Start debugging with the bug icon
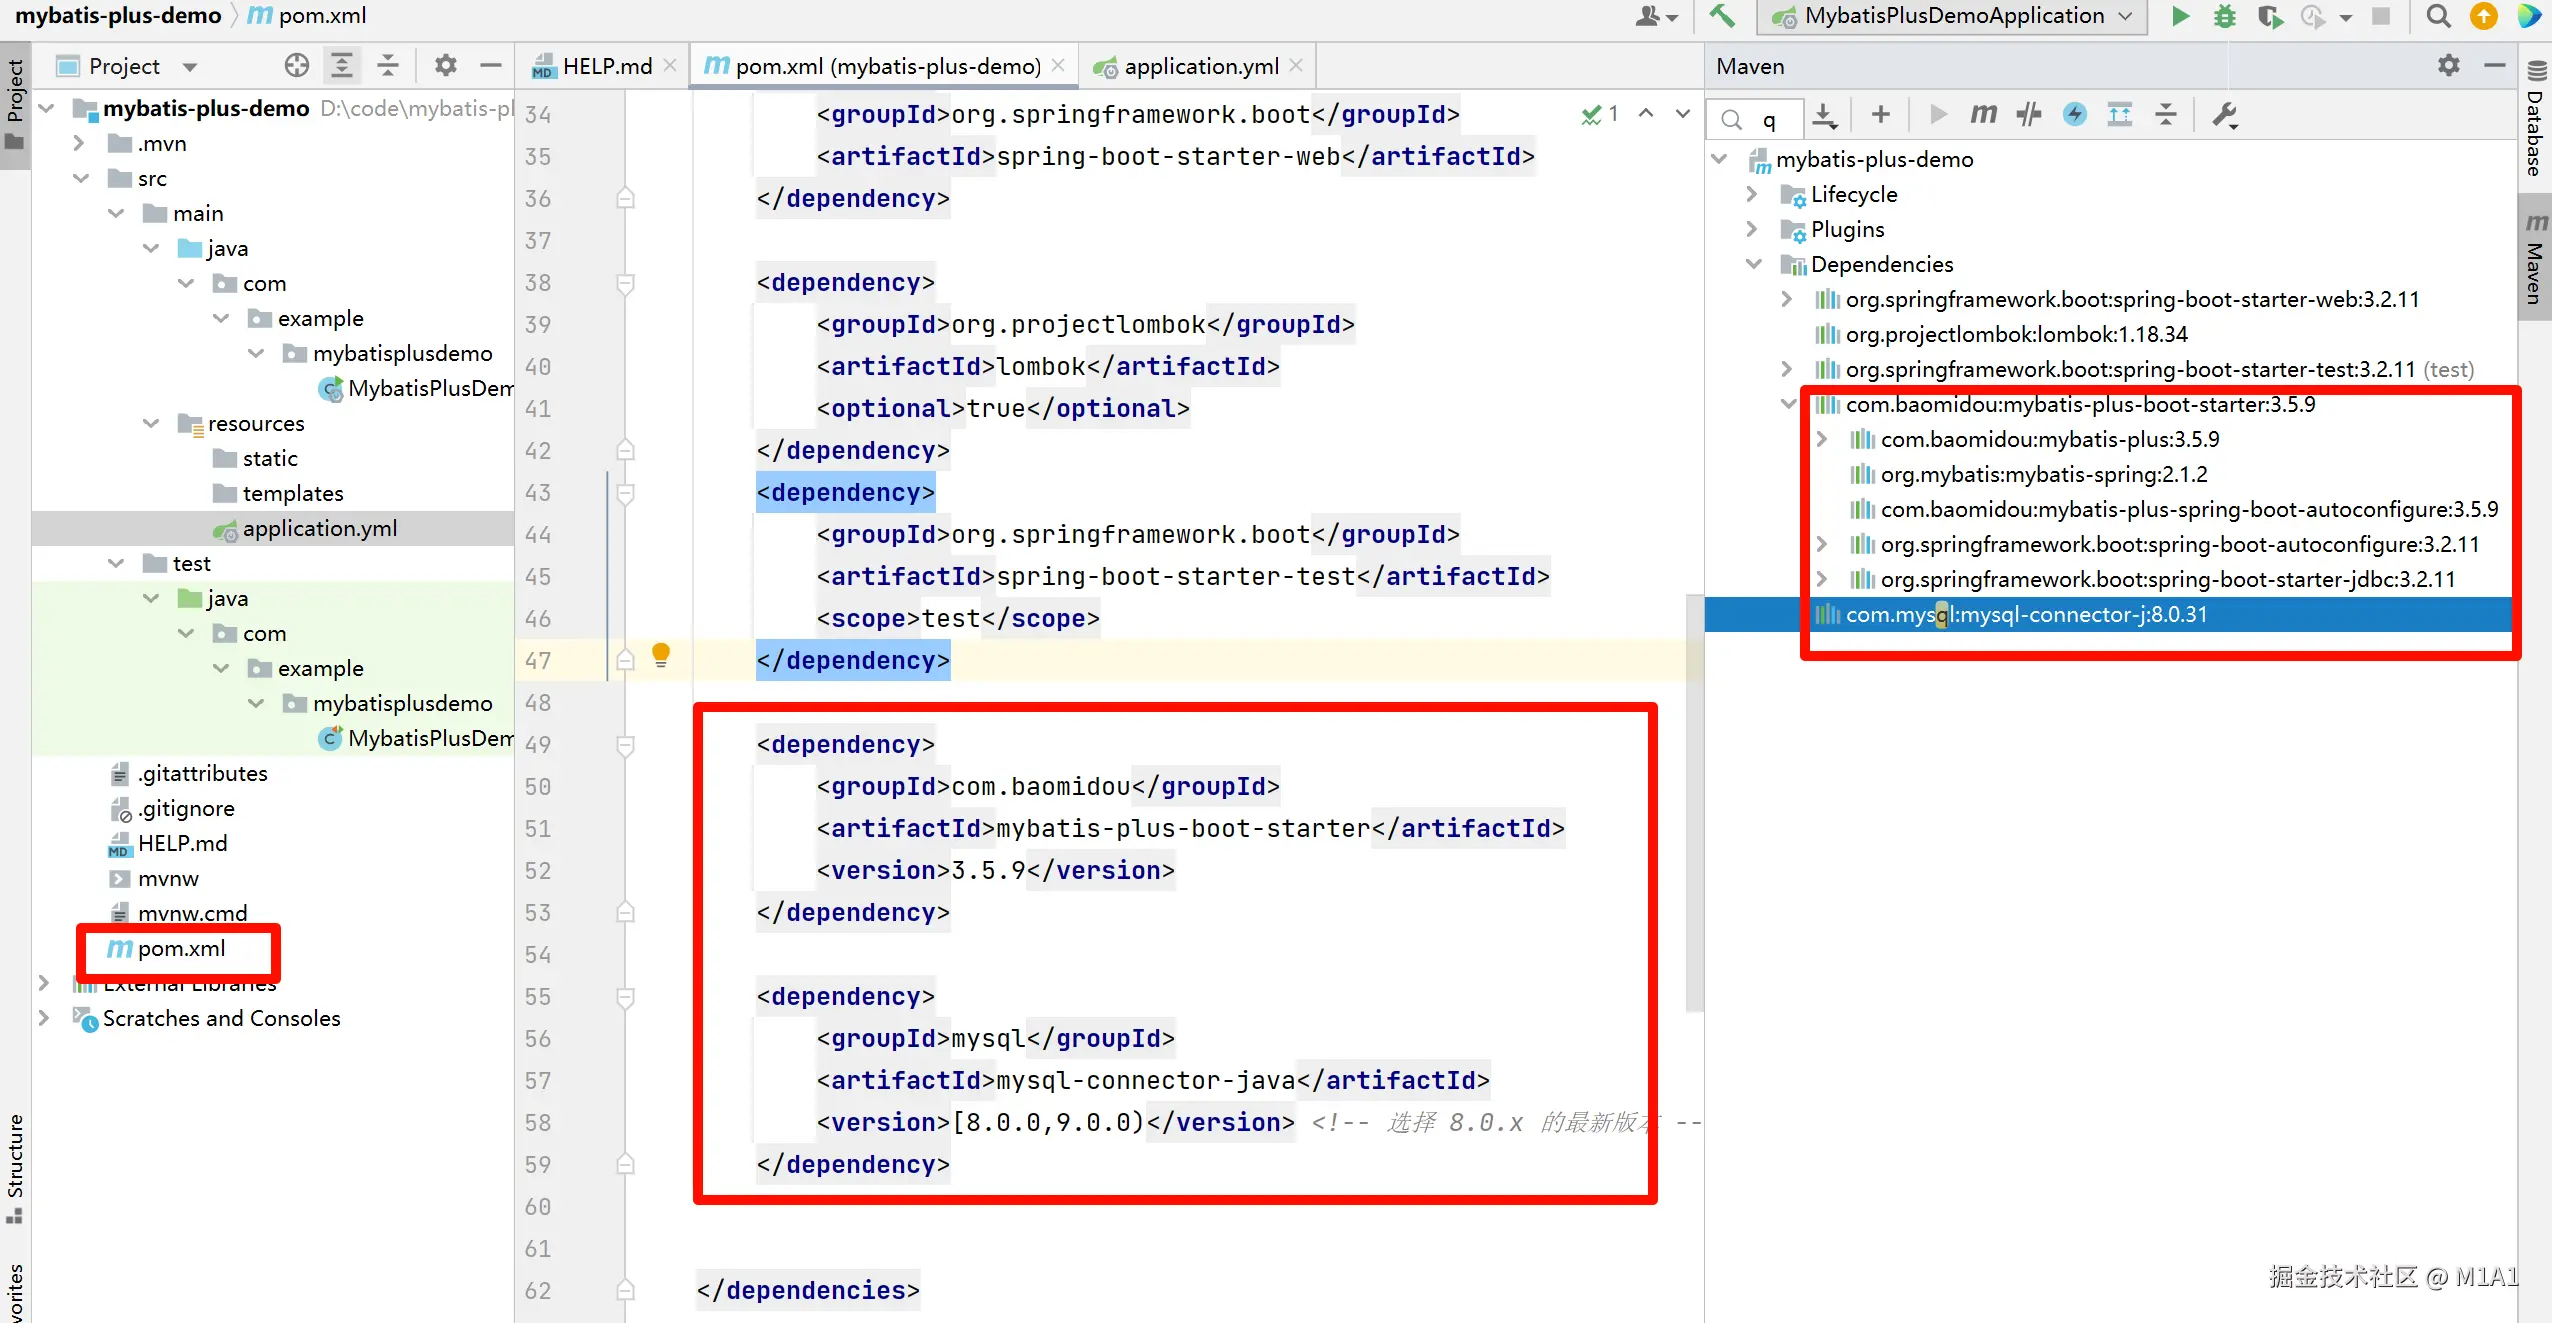The height and width of the screenshot is (1323, 2552). point(2224,16)
